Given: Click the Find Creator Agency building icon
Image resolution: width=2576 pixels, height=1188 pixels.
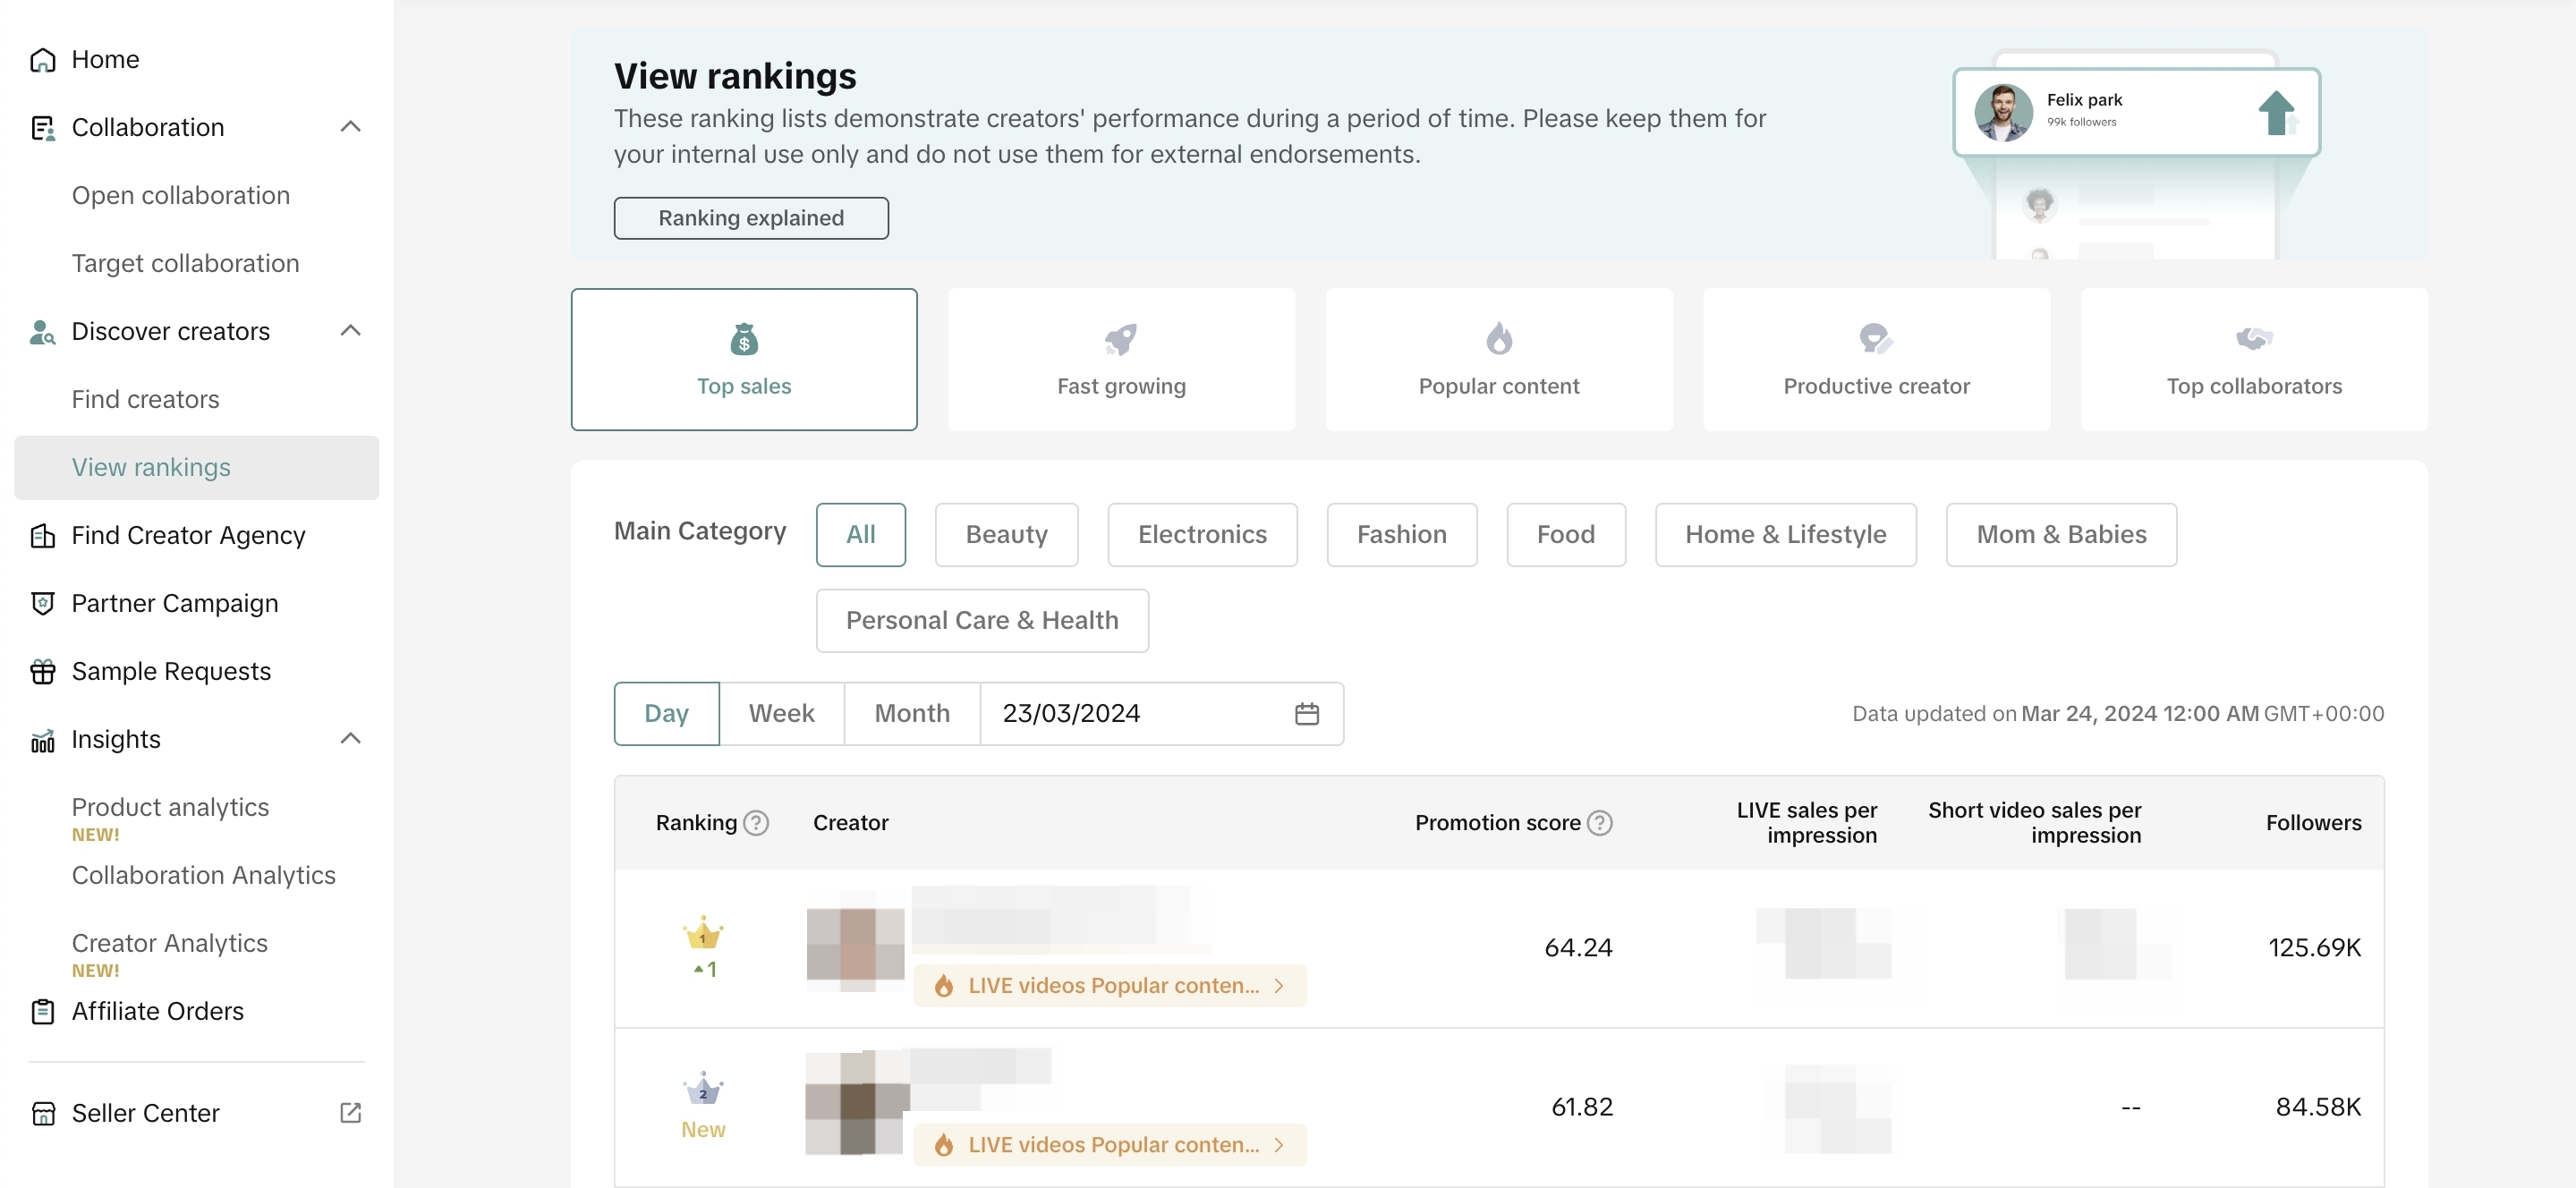Looking at the screenshot, I should (x=42, y=535).
